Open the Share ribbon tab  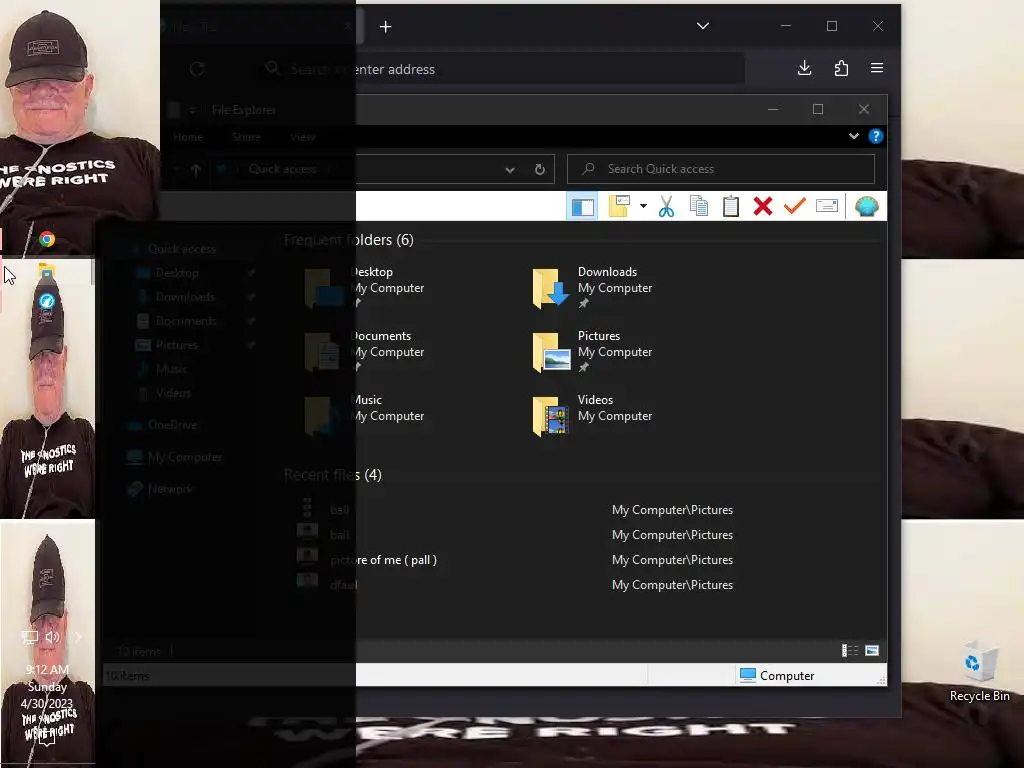tap(246, 137)
